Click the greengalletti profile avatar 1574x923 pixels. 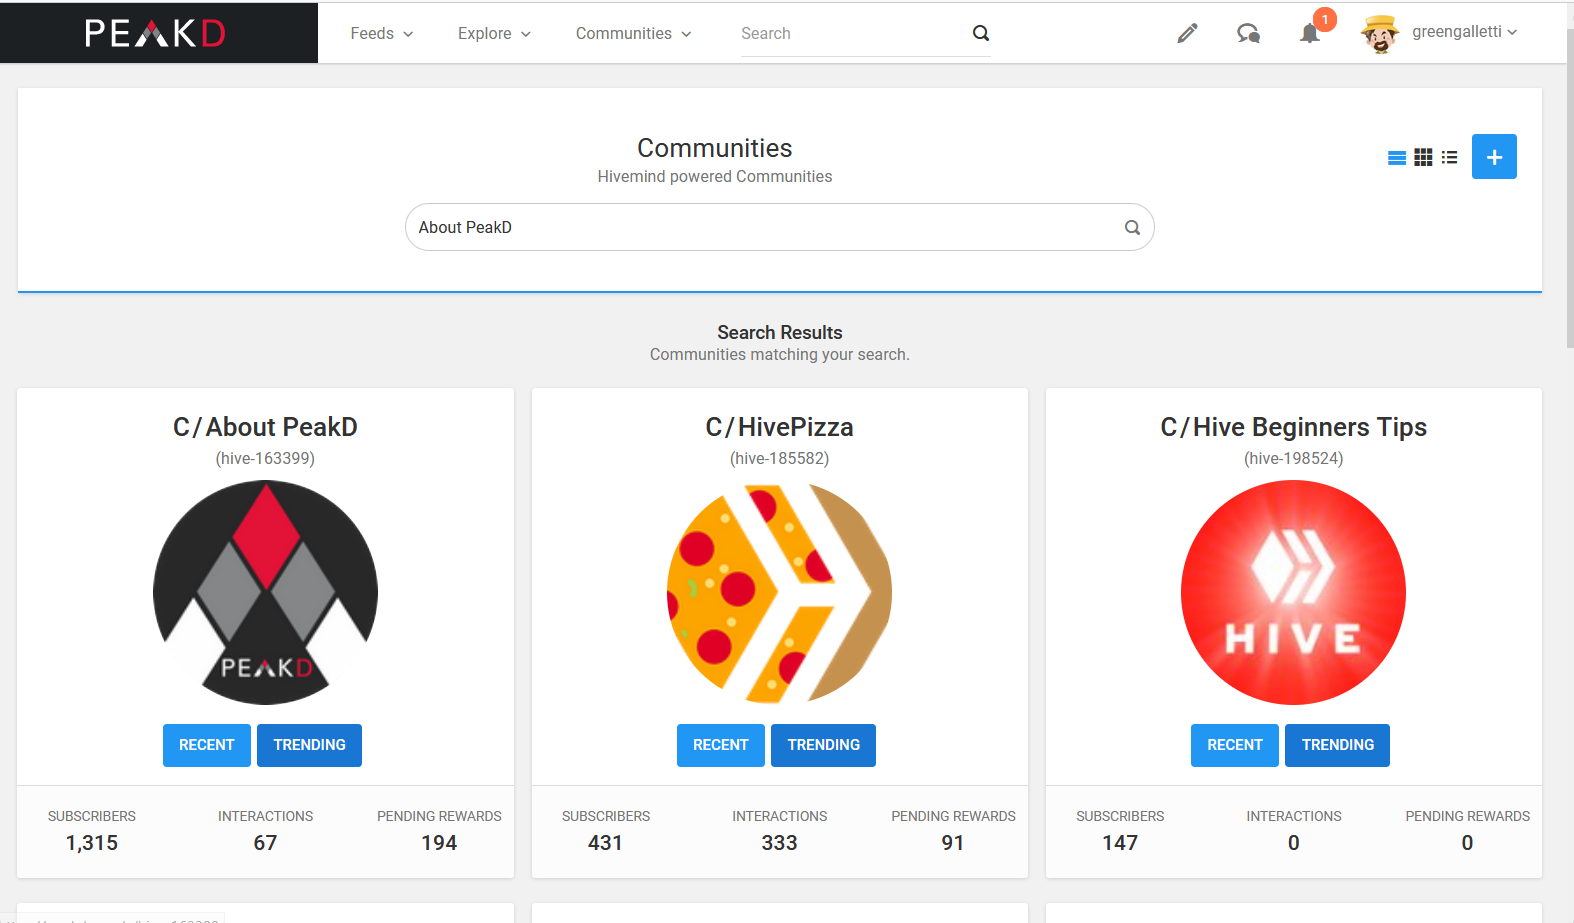(1379, 33)
